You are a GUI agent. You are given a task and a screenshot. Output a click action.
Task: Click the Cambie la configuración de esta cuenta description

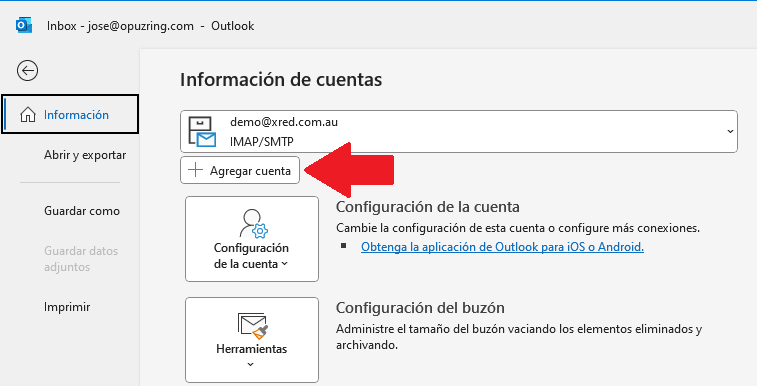[x=518, y=228]
